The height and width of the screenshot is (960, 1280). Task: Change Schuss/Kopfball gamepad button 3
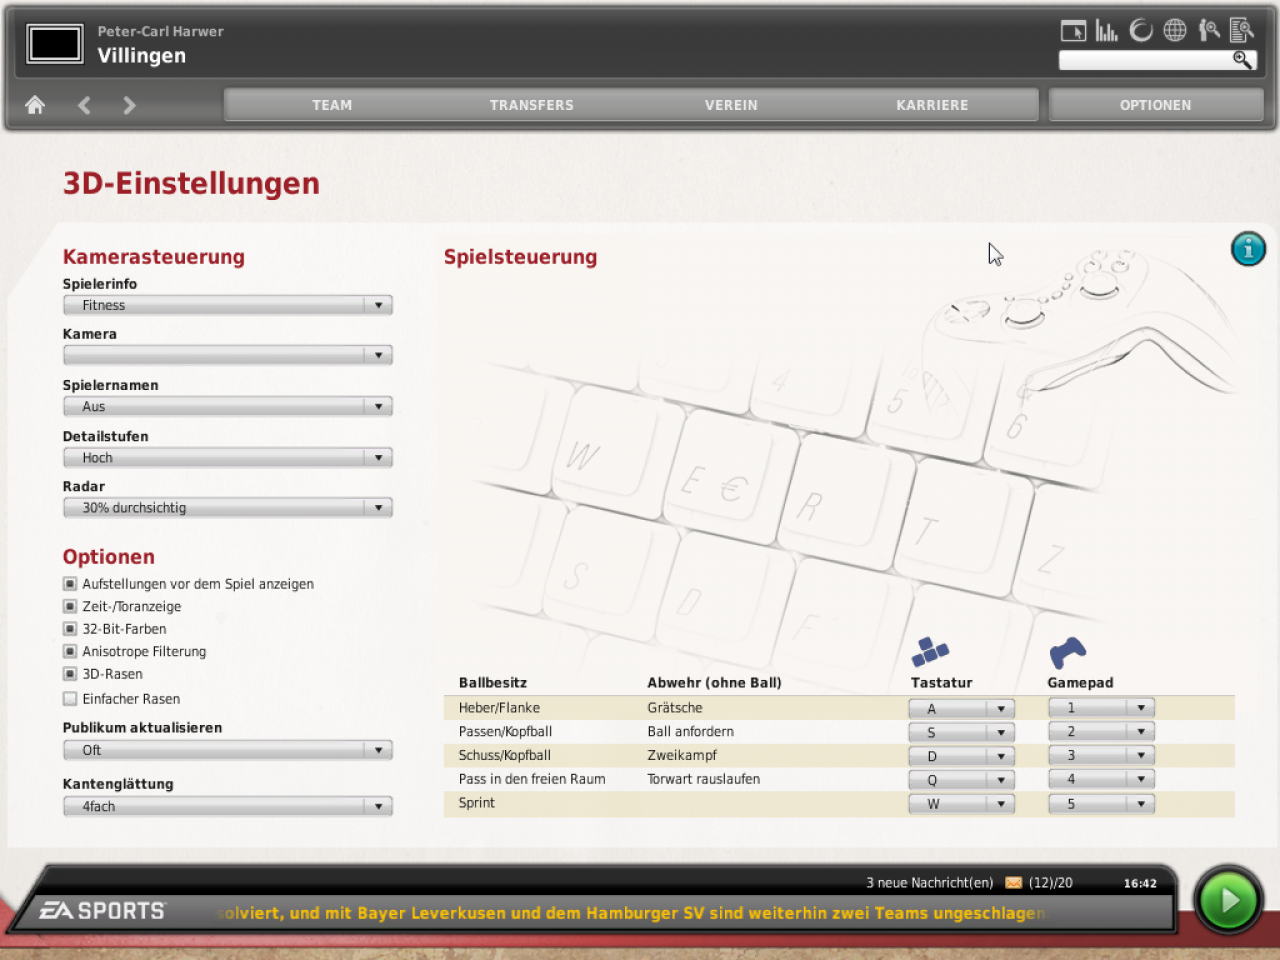click(1102, 755)
